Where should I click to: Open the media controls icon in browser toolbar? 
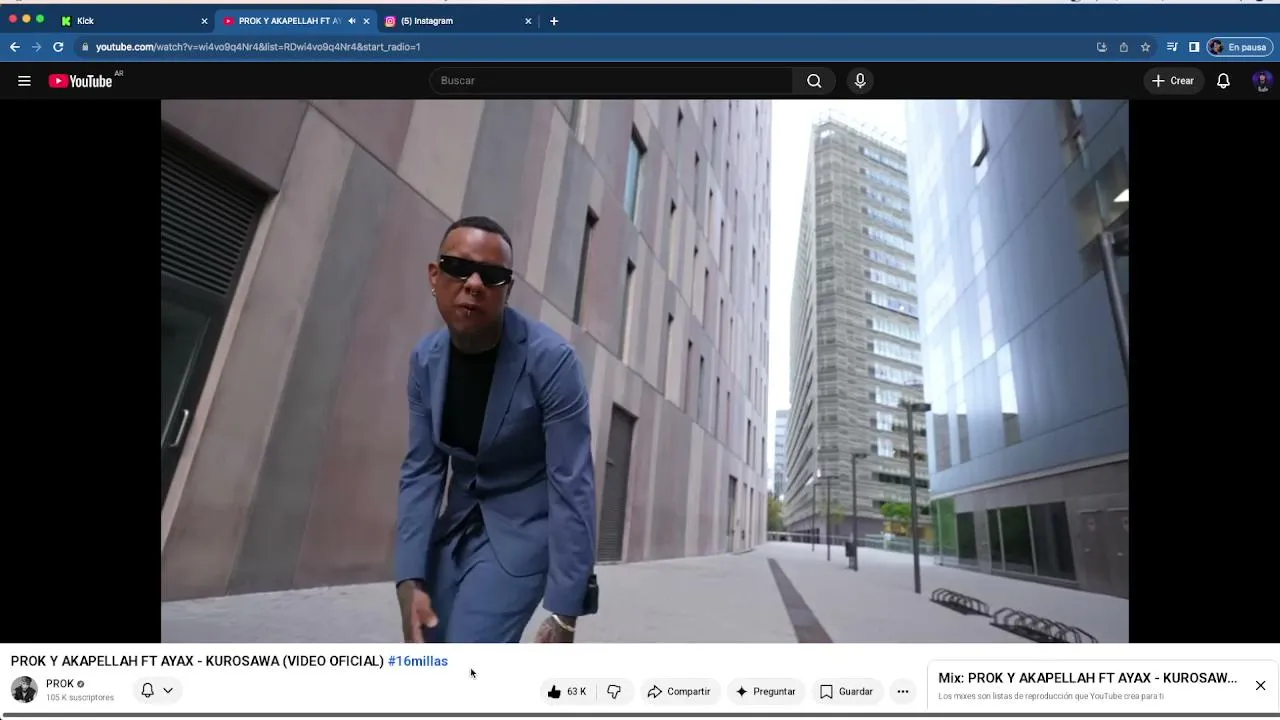pyautogui.click(x=1172, y=47)
